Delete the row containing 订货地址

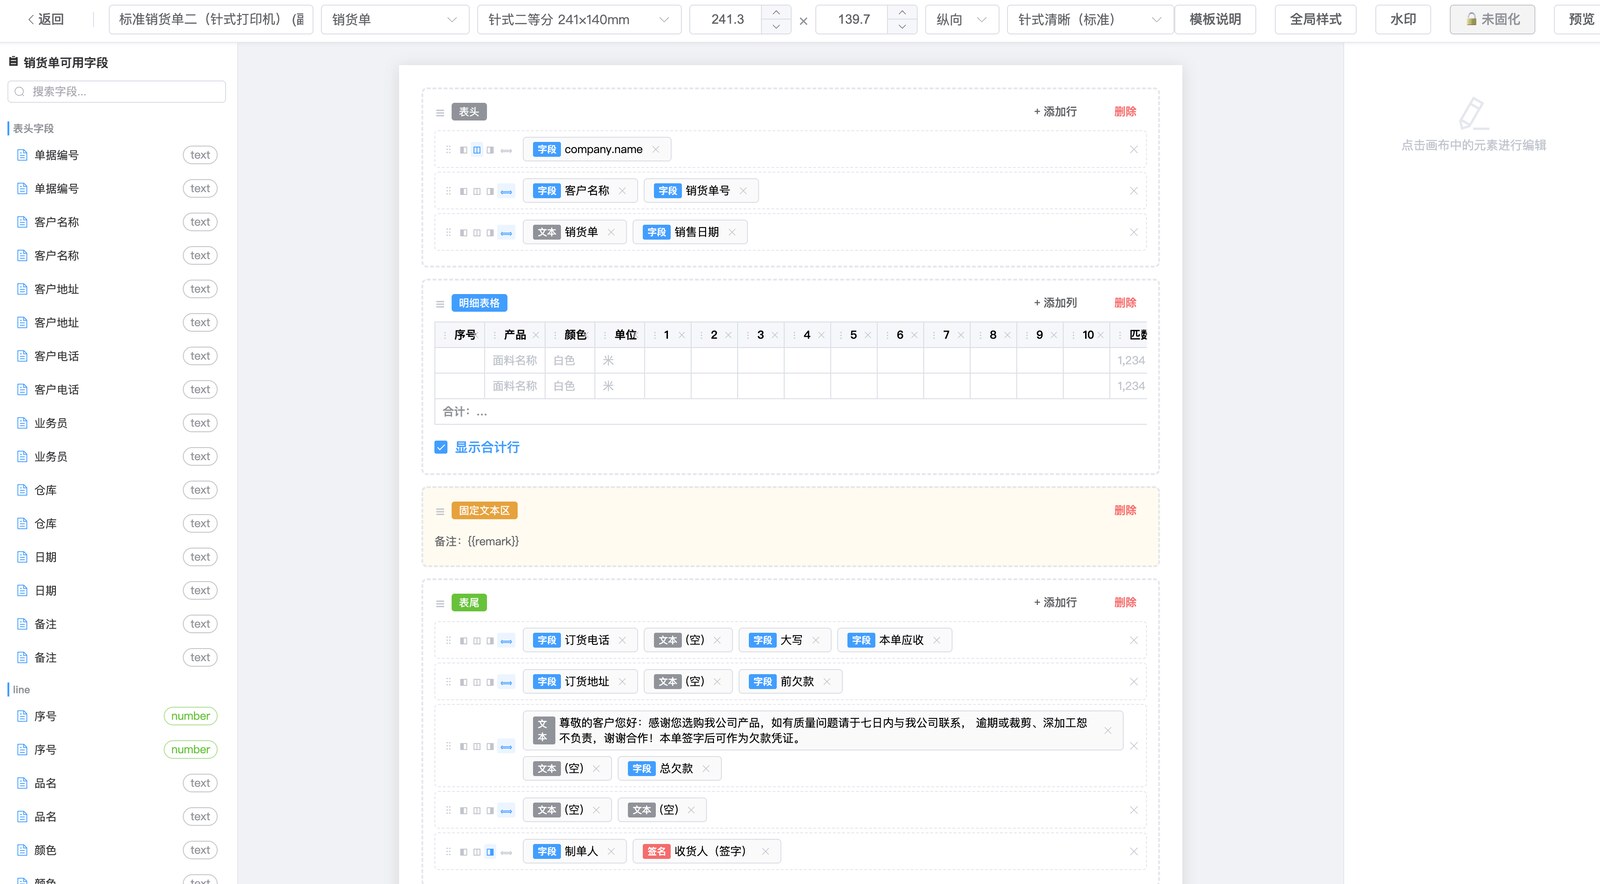click(x=1133, y=682)
